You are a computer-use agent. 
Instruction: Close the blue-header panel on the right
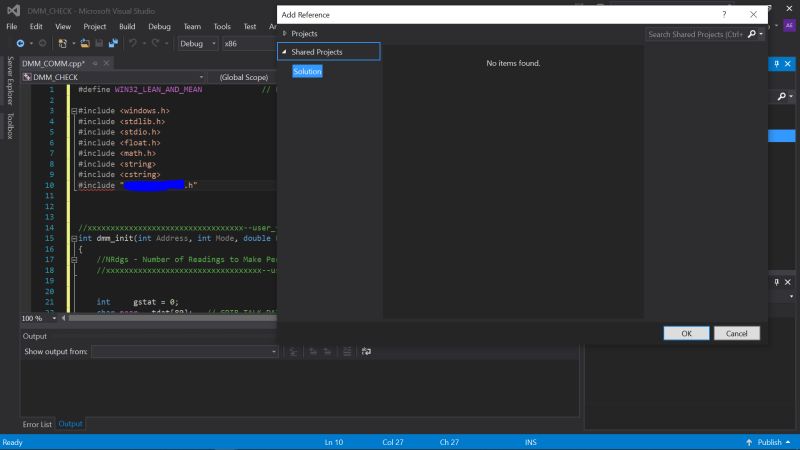[788, 64]
